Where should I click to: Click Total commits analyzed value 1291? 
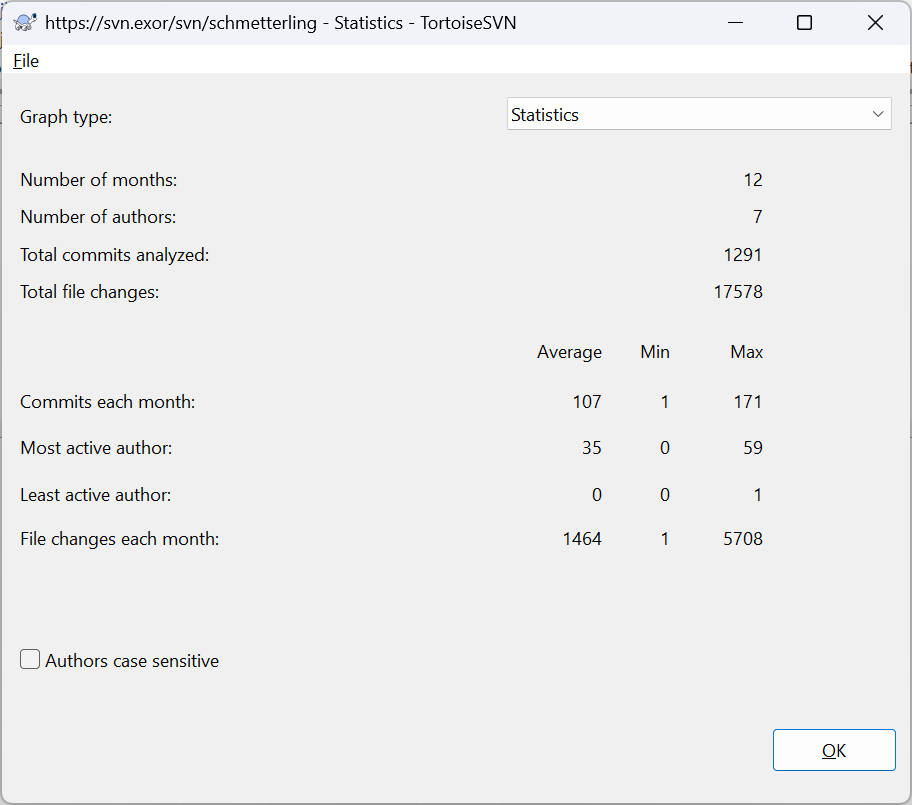[743, 255]
